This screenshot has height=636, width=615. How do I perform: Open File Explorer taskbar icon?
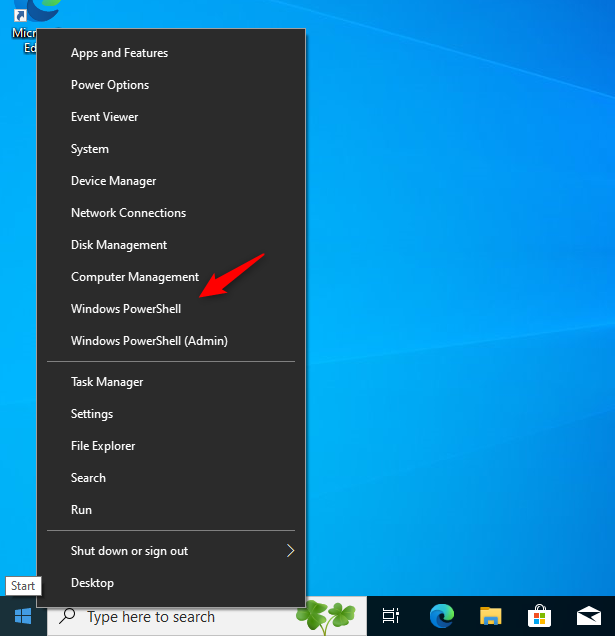tap(490, 616)
